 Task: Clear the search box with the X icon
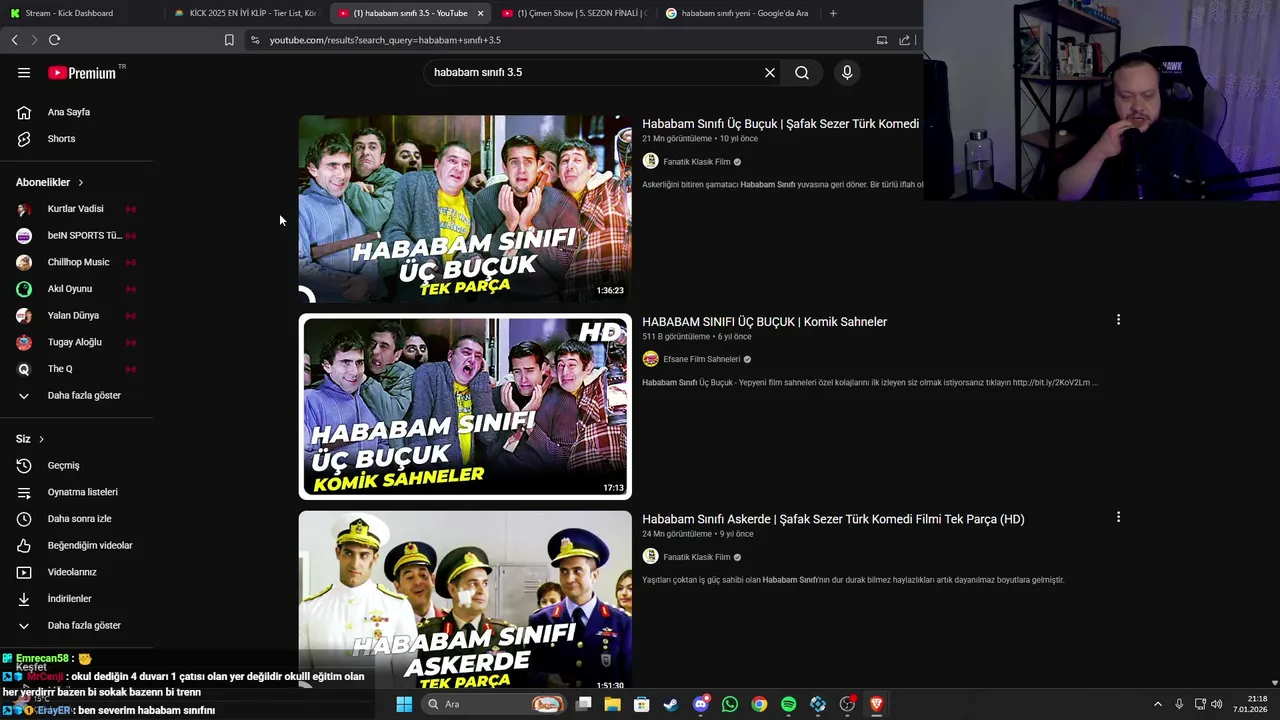click(x=770, y=73)
